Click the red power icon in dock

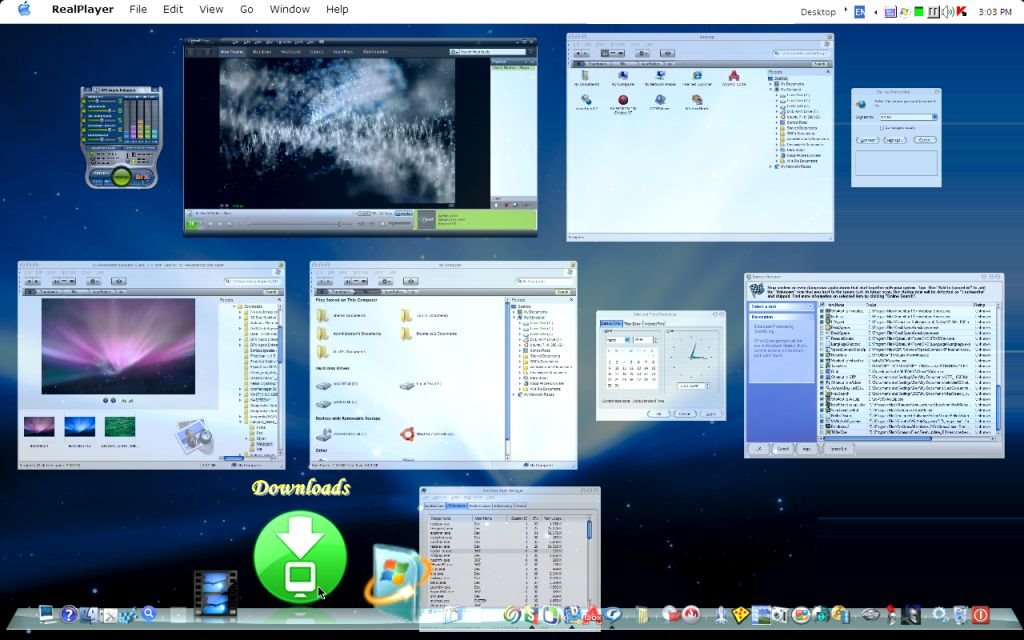point(980,615)
